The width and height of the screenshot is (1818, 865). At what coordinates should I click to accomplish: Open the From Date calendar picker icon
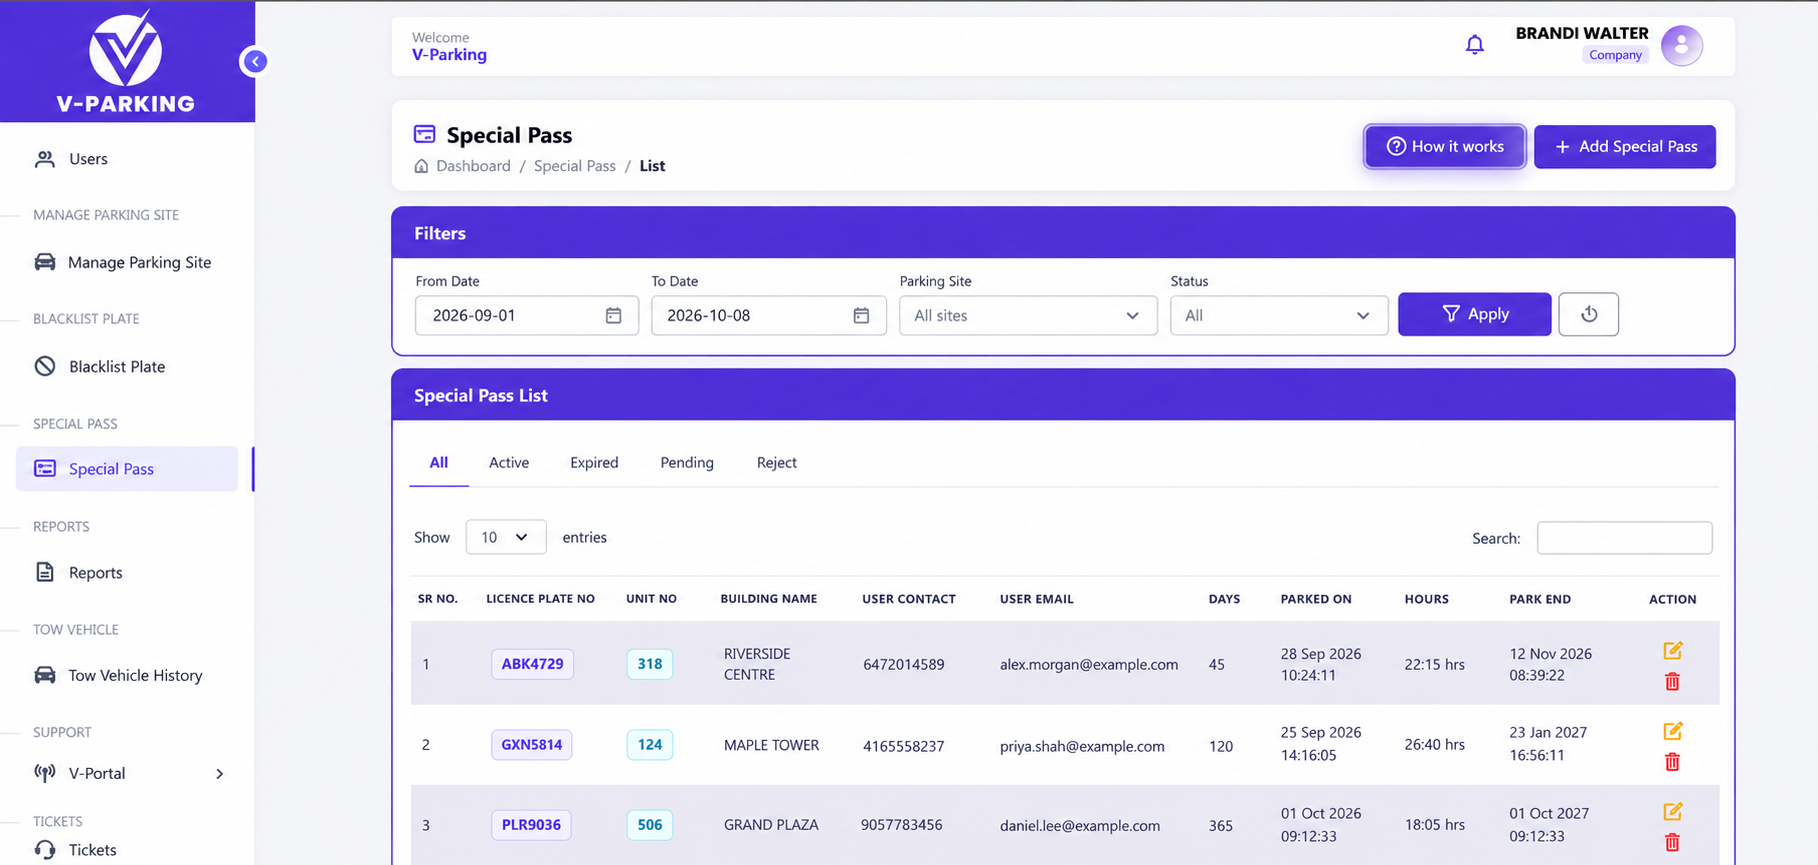pyautogui.click(x=613, y=316)
